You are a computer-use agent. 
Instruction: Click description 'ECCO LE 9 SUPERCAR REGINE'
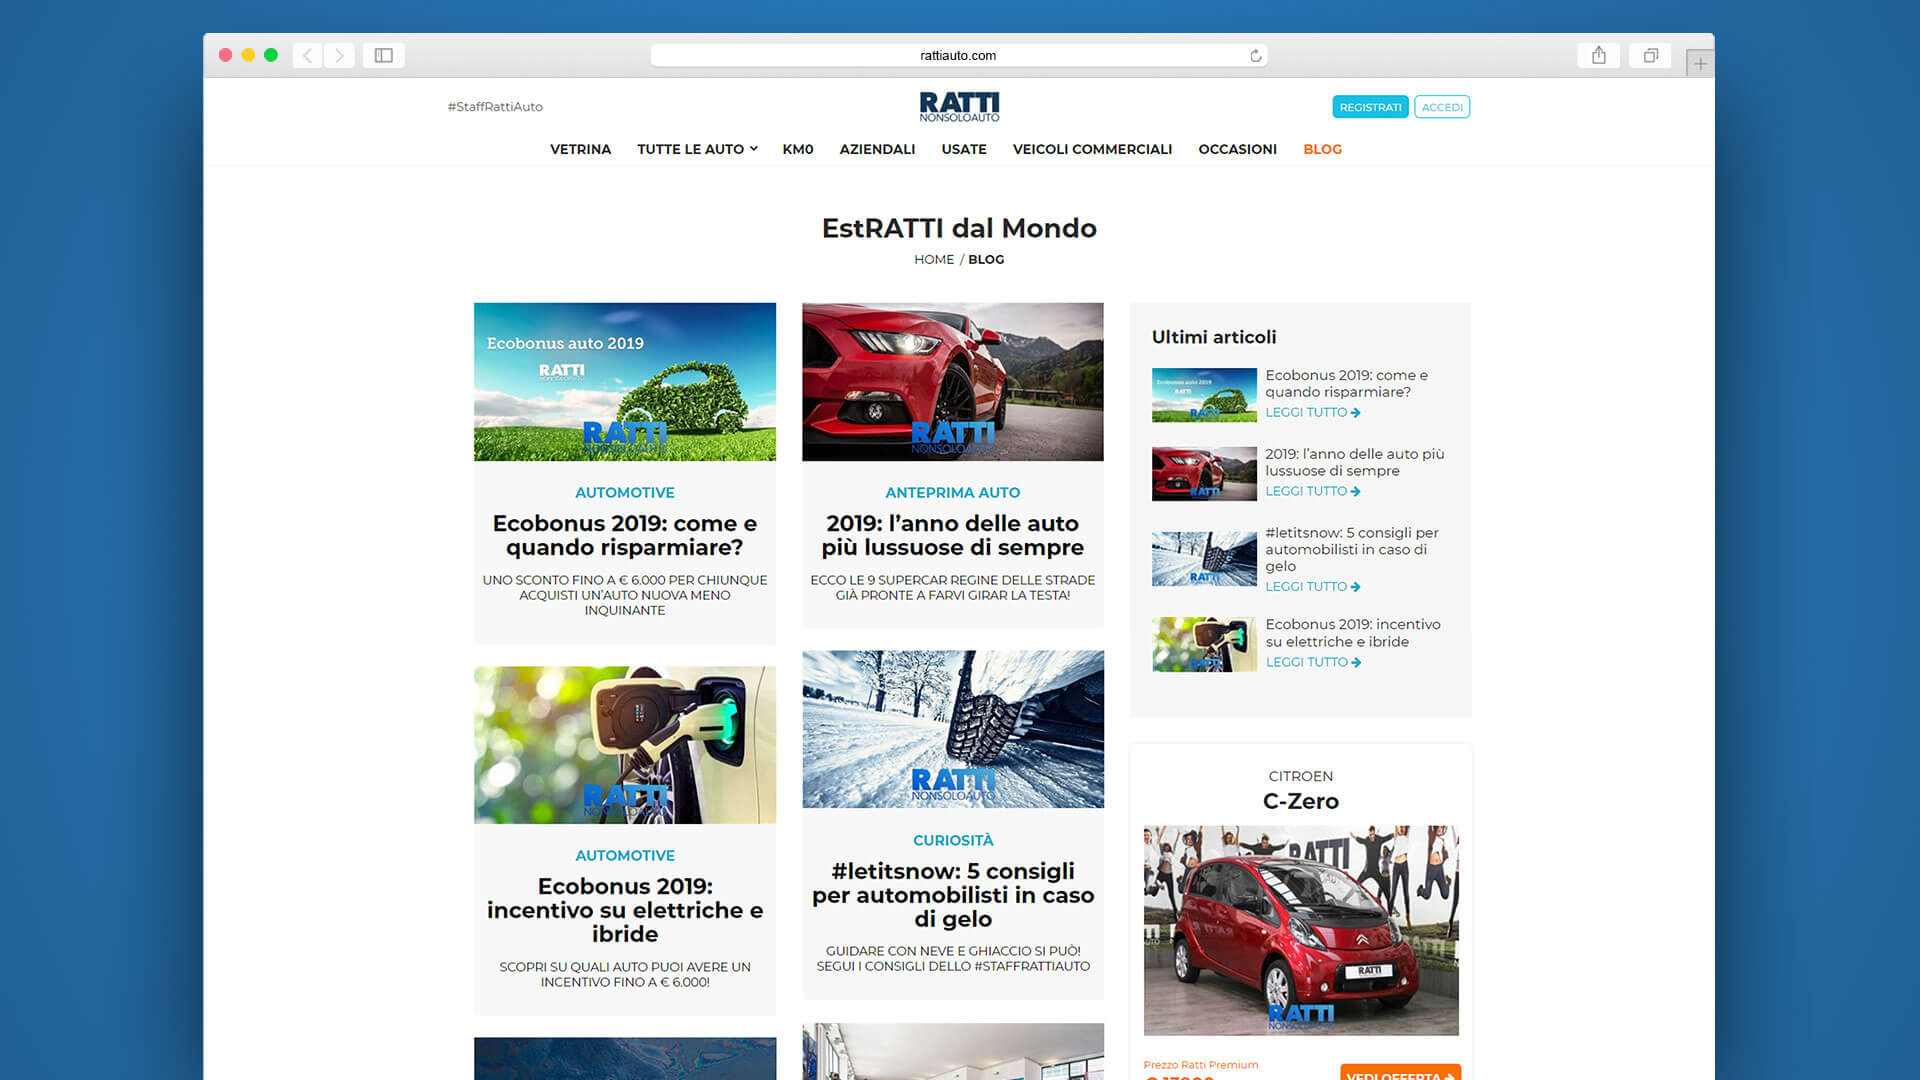(x=953, y=587)
